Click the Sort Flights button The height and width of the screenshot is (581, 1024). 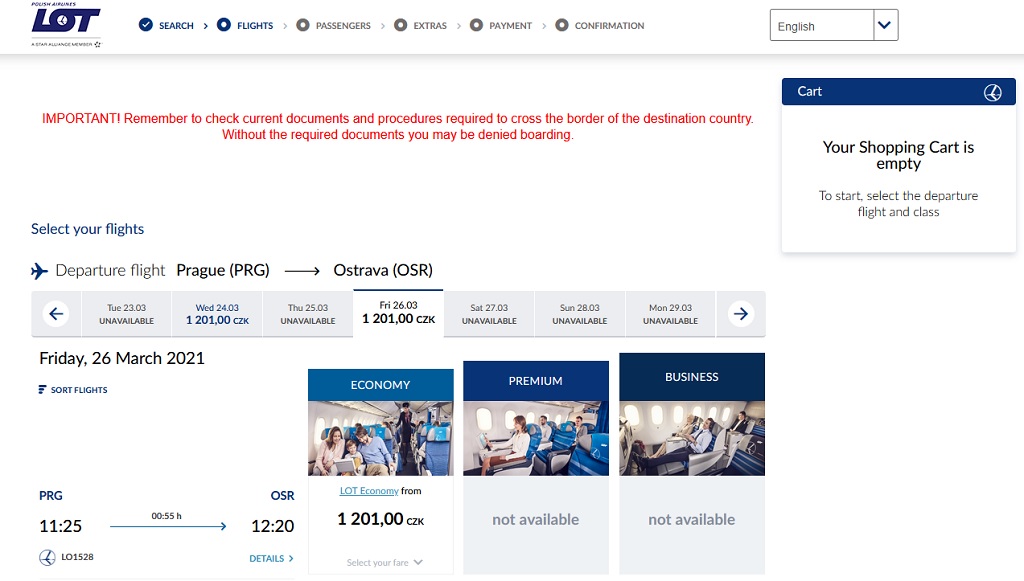[73, 390]
